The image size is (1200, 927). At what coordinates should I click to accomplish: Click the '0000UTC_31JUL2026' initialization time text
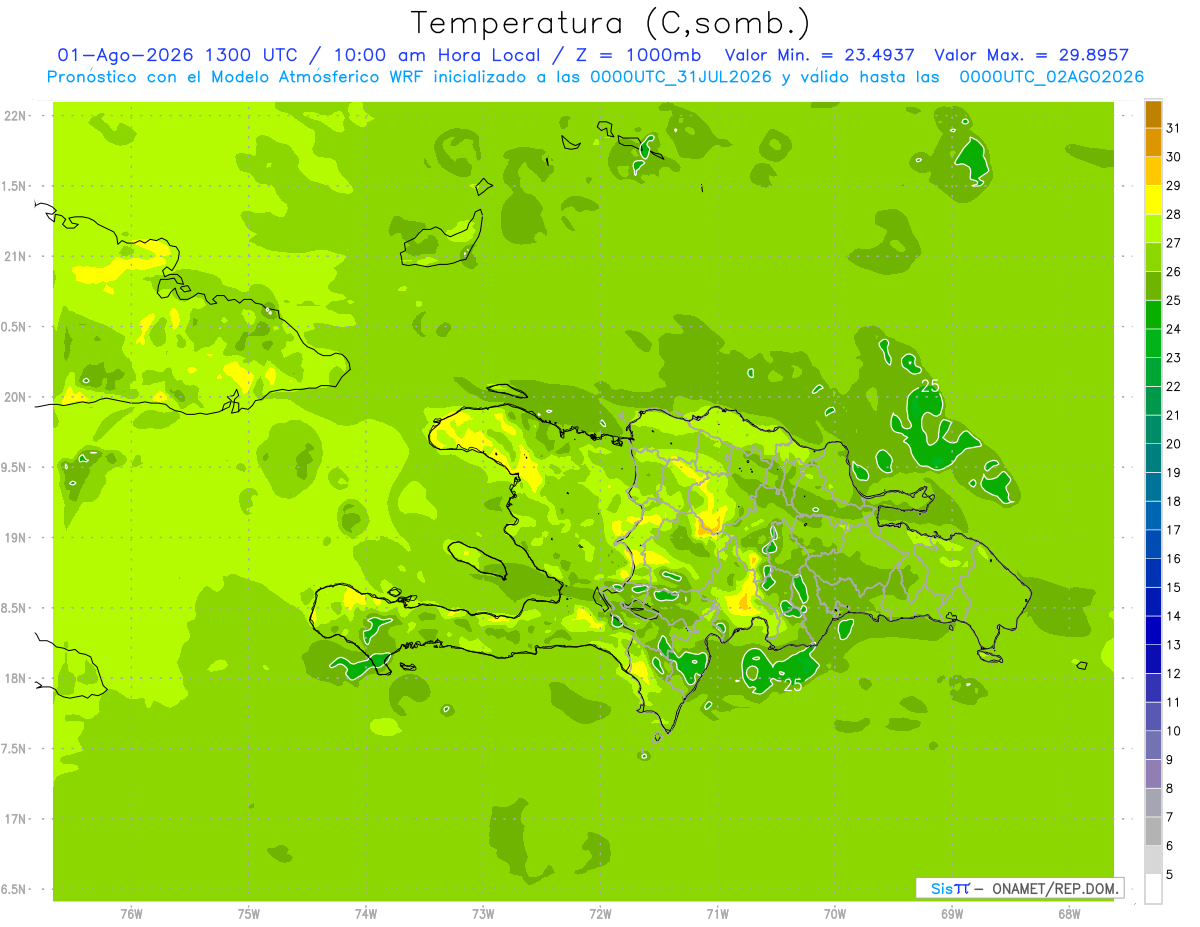(x=681, y=76)
